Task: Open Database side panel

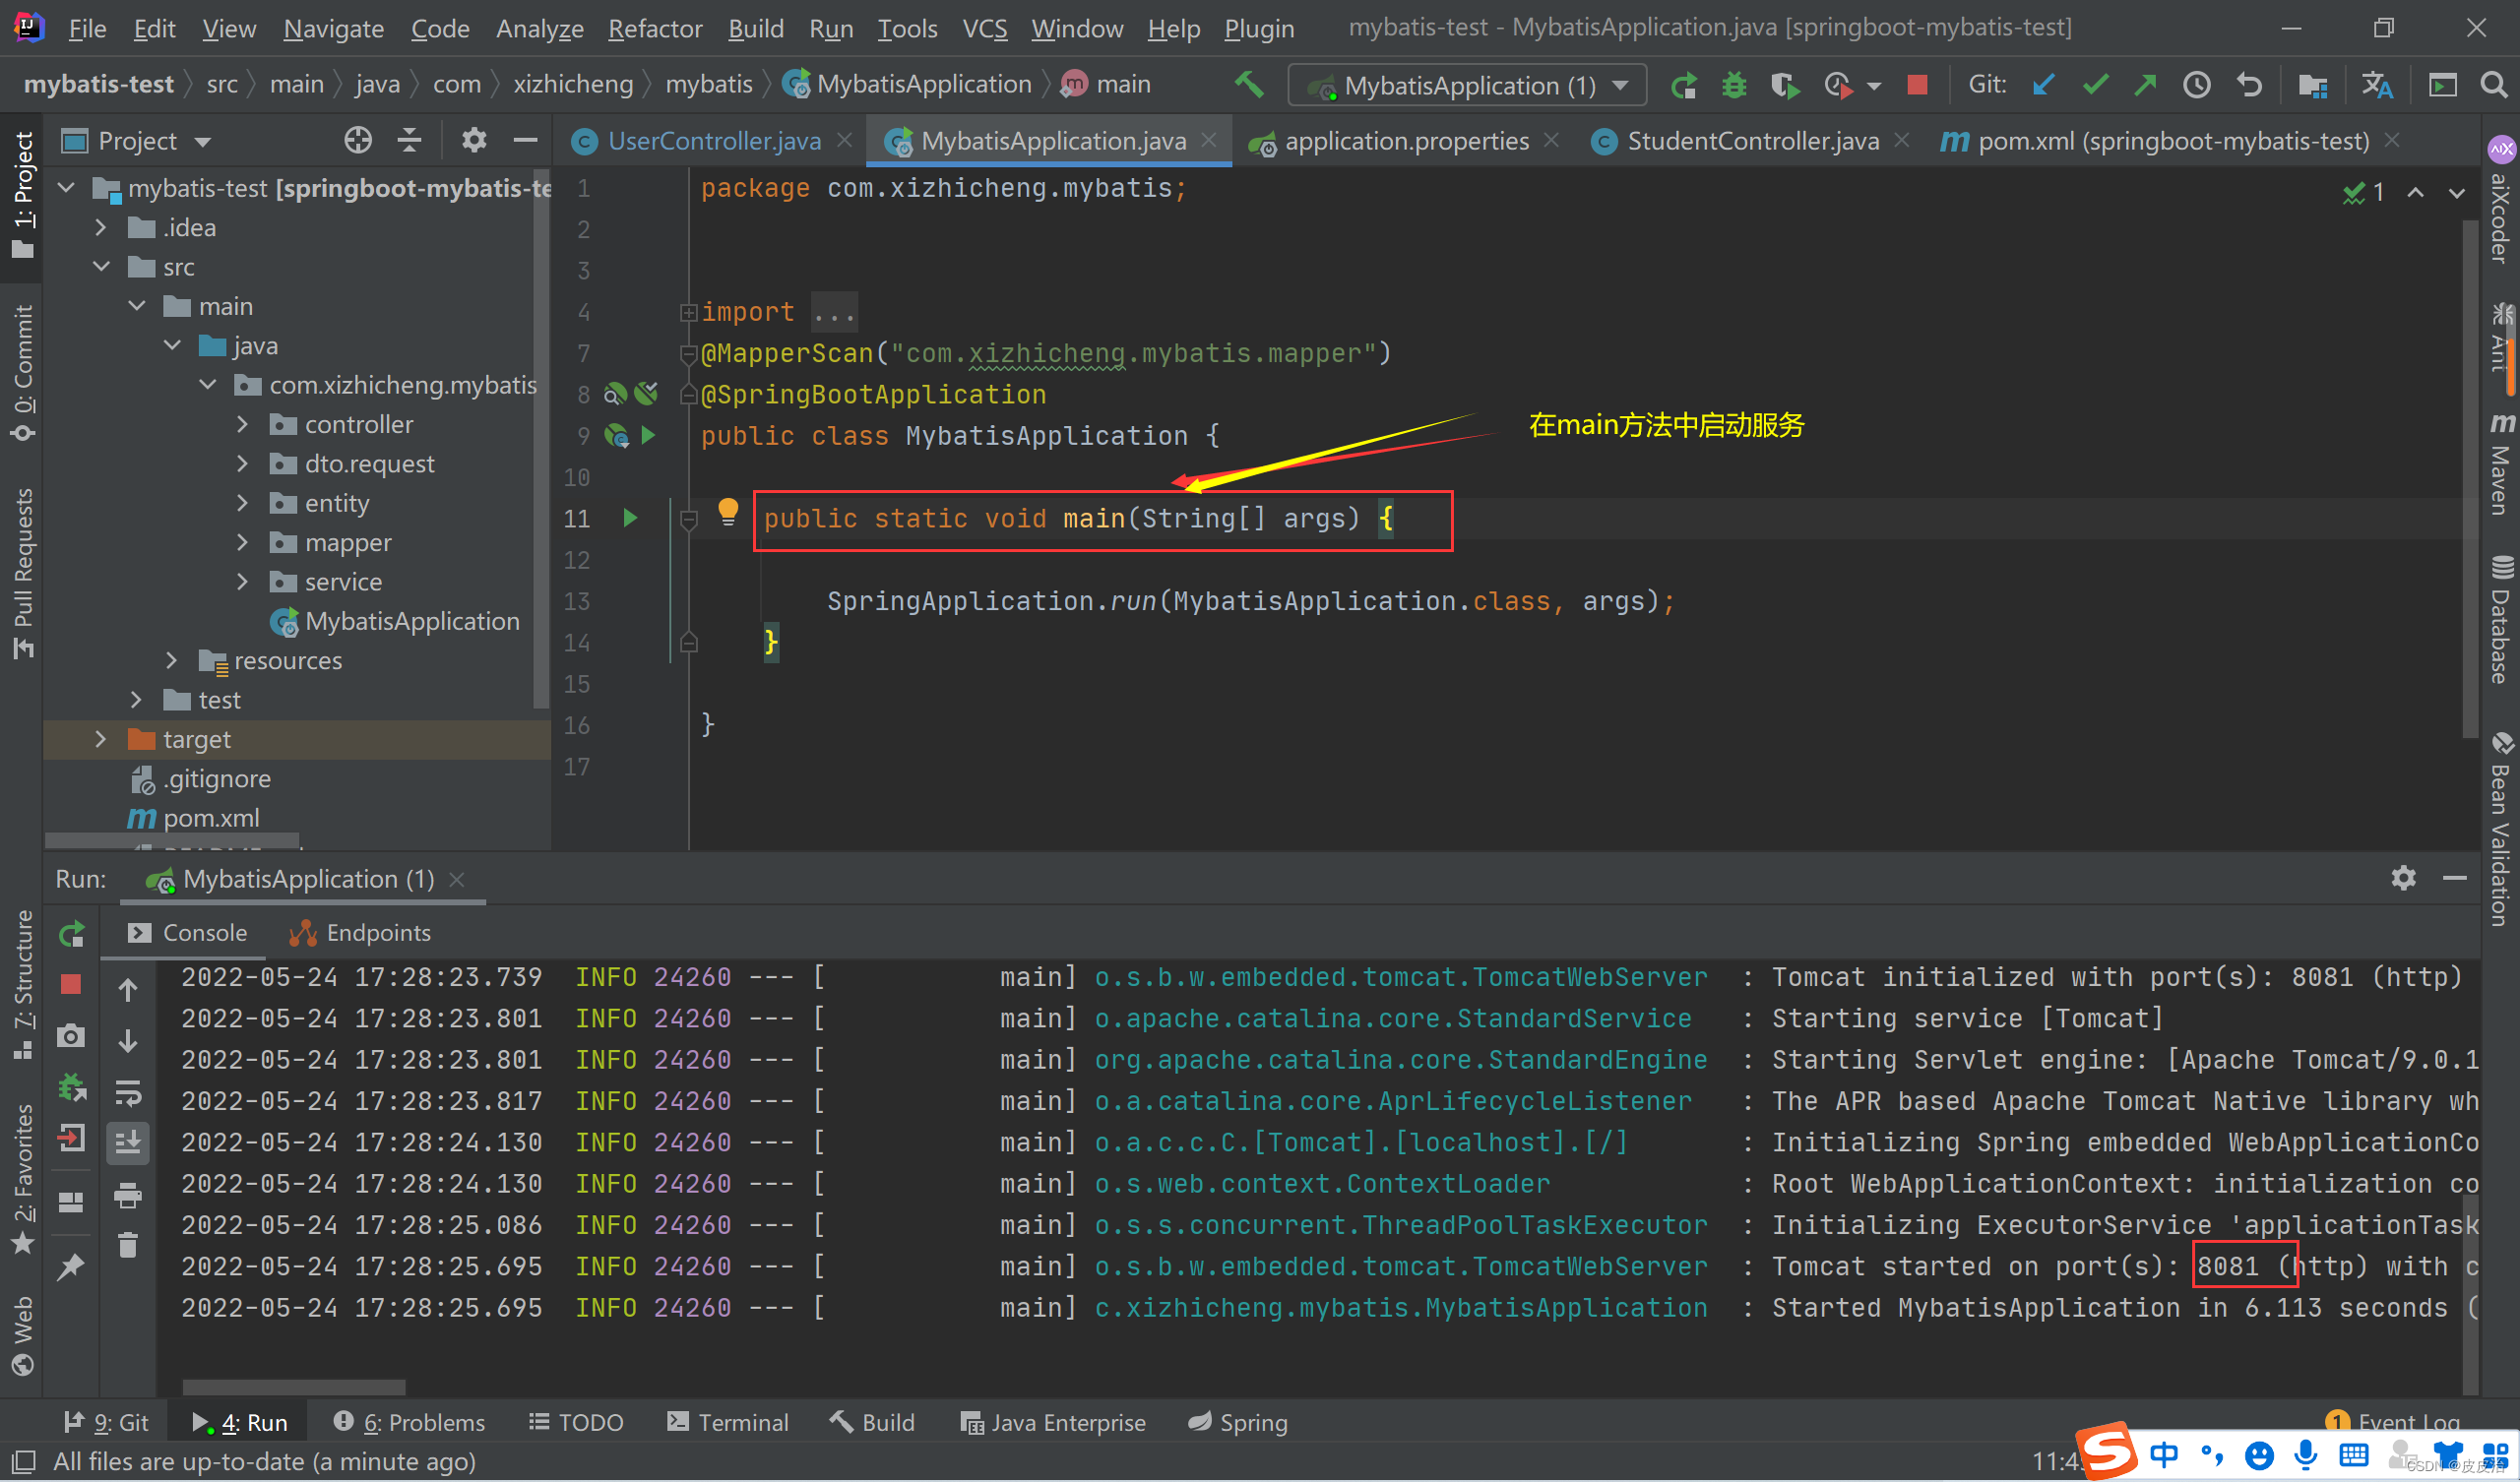Action: pyautogui.click(x=2502, y=620)
